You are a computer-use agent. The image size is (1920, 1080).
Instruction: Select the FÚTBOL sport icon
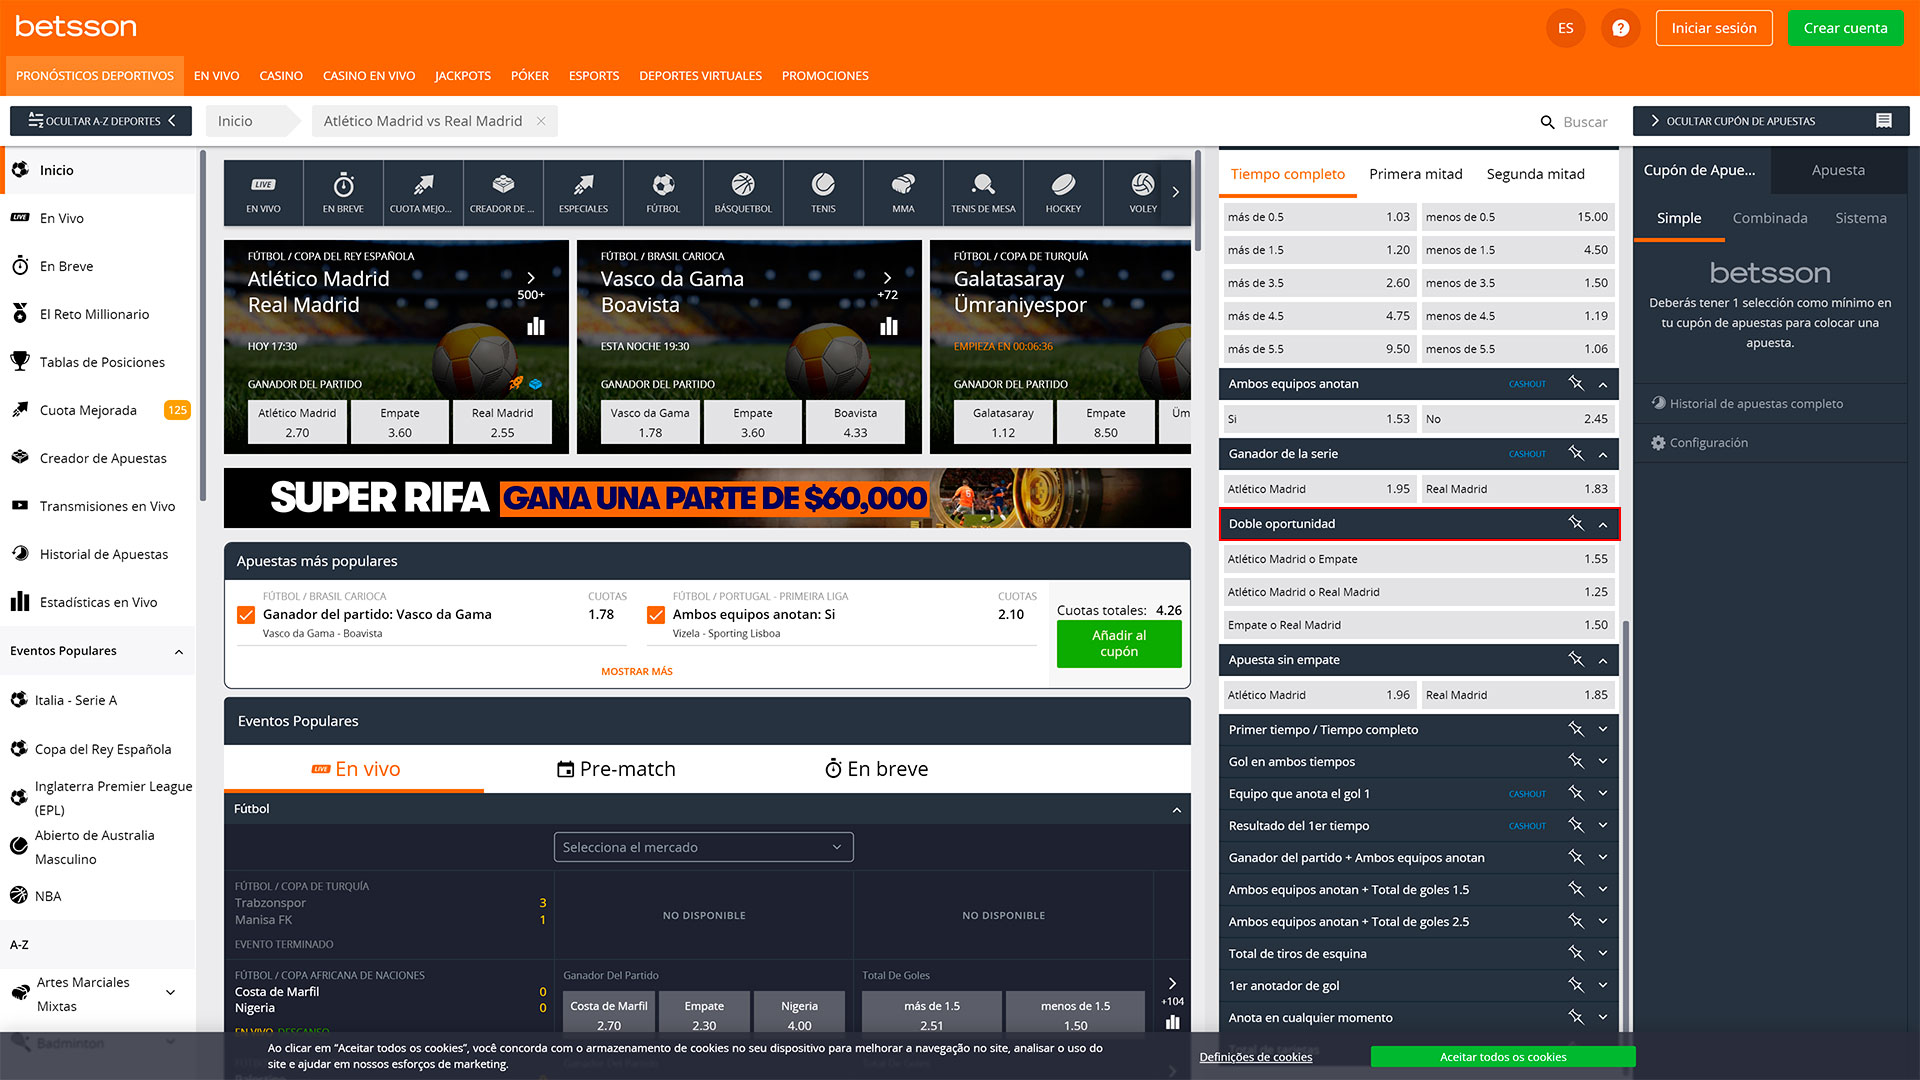coord(663,192)
